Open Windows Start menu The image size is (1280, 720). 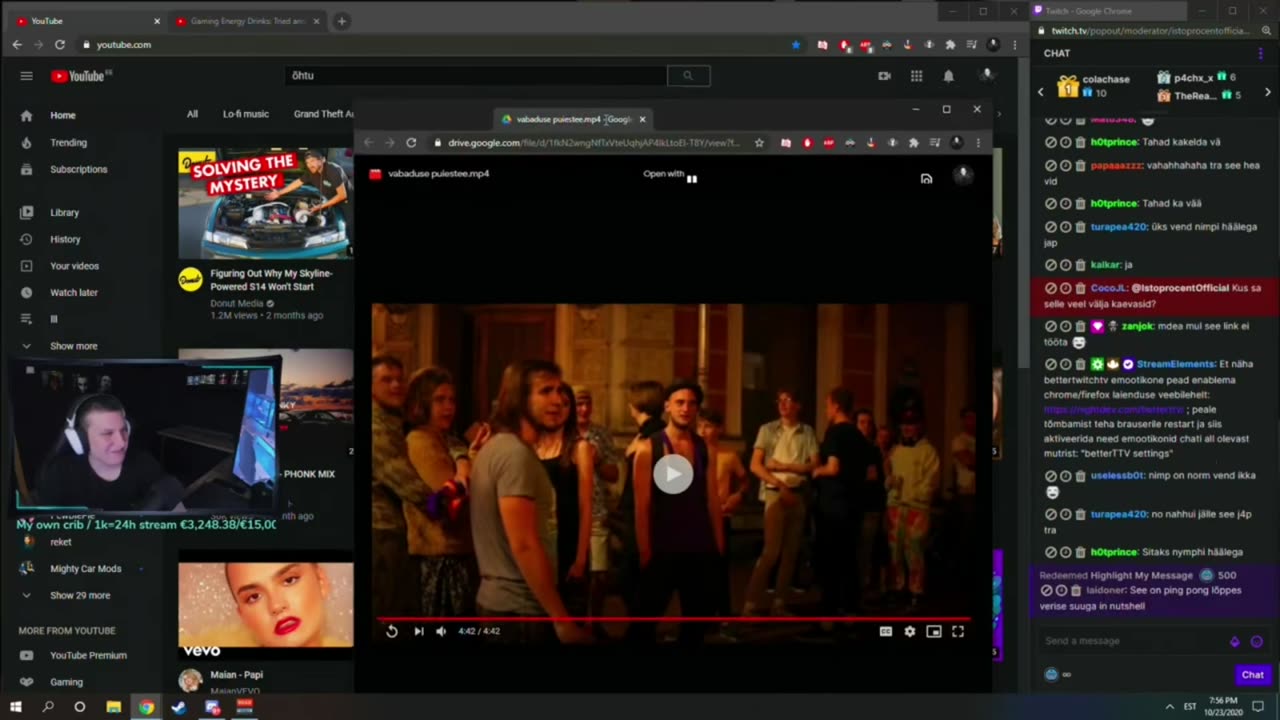[17, 707]
